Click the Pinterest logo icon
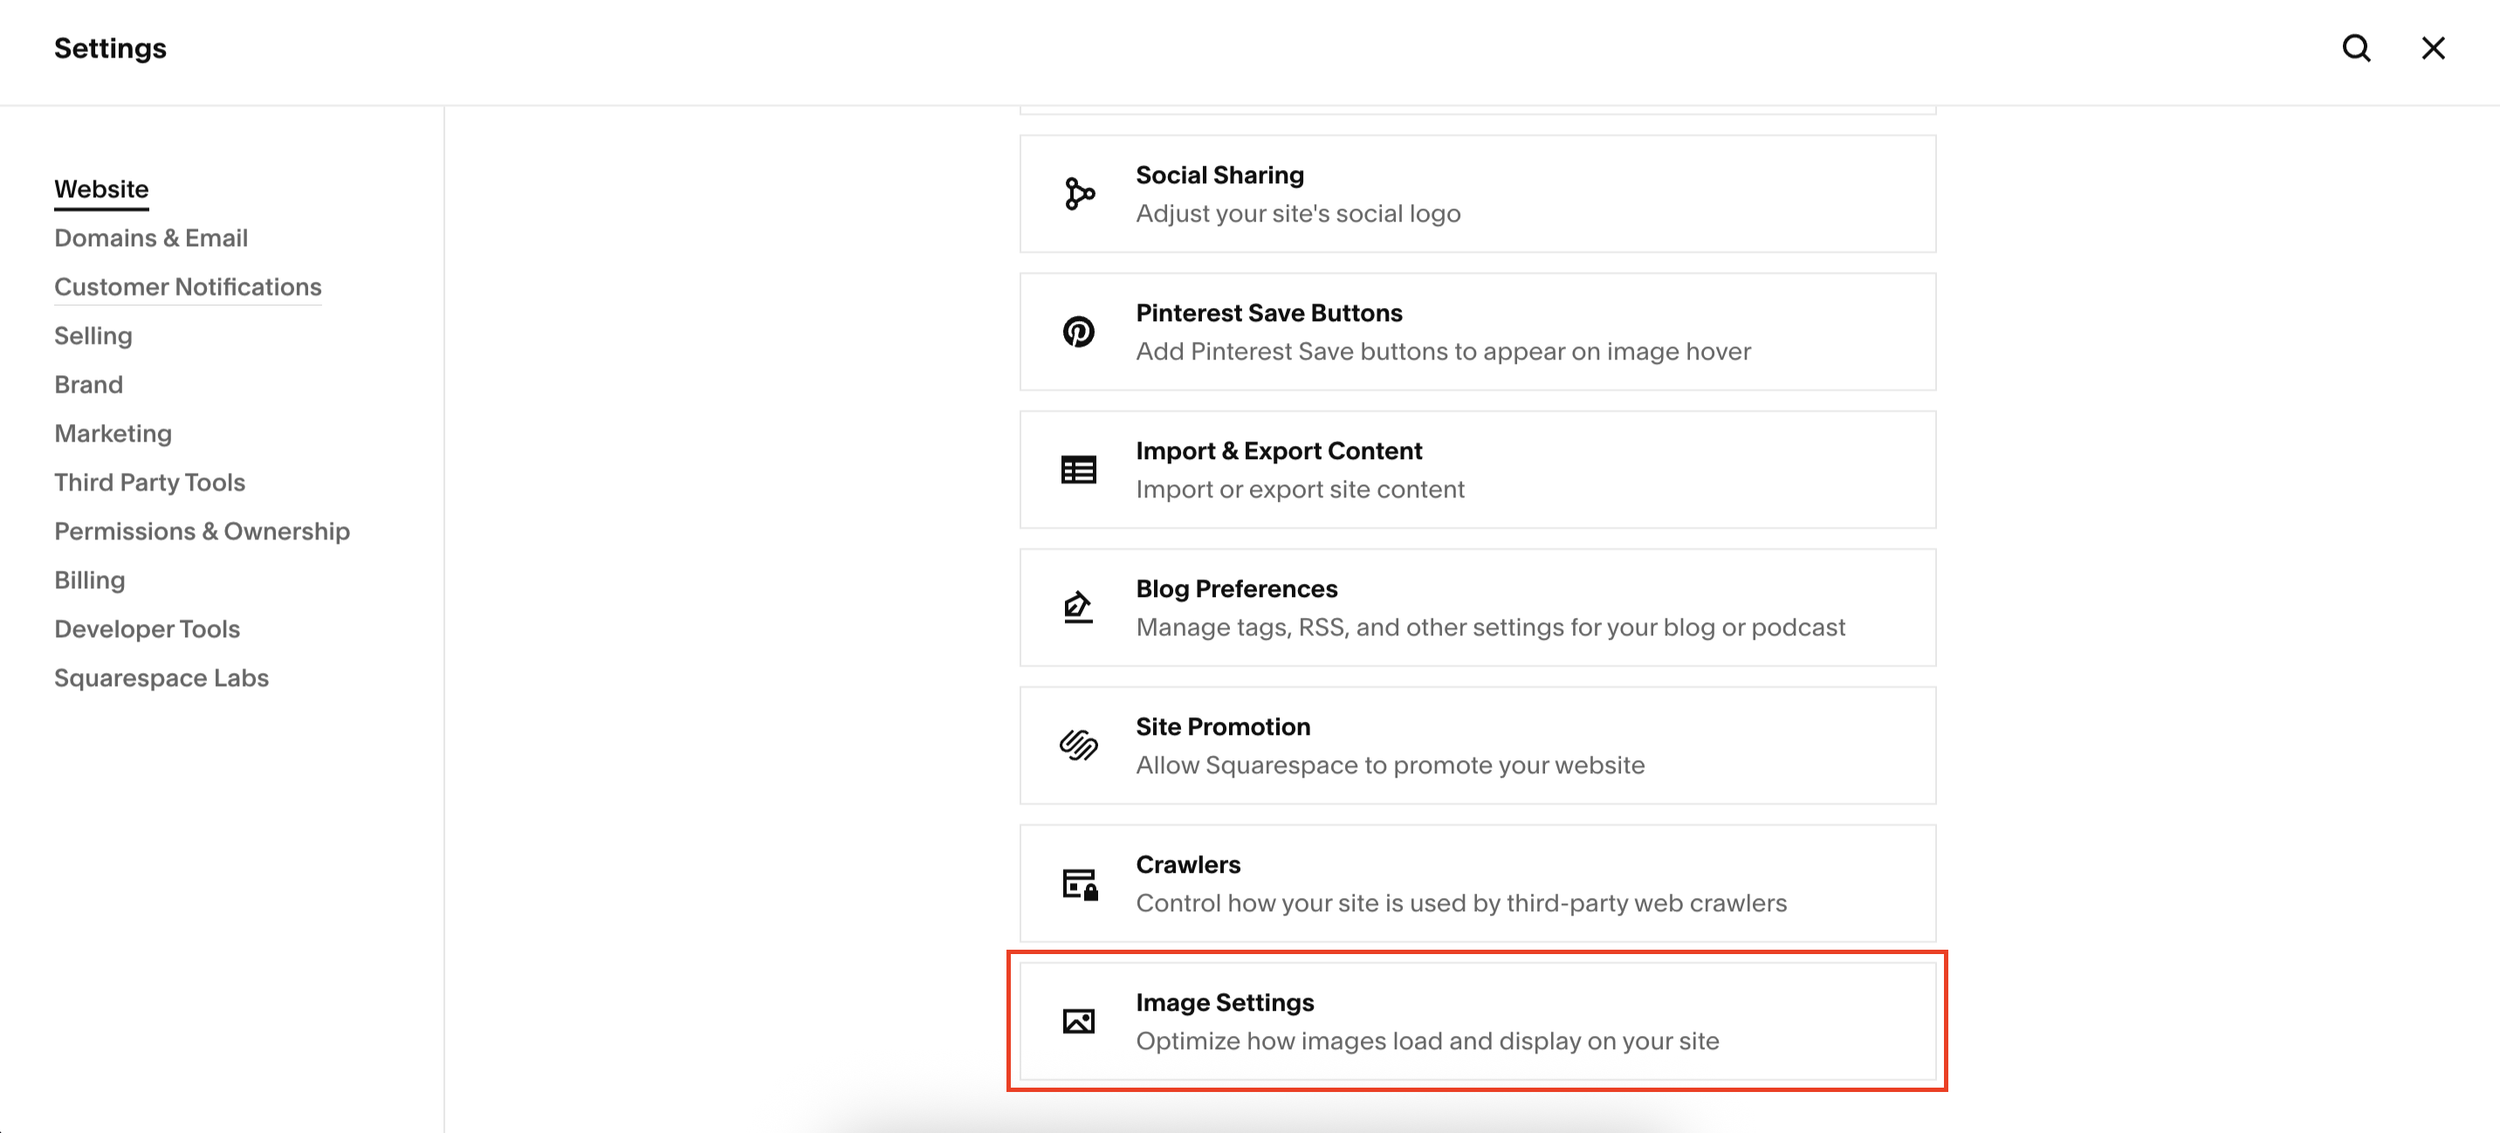This screenshot has width=2500, height=1133. point(1078,332)
